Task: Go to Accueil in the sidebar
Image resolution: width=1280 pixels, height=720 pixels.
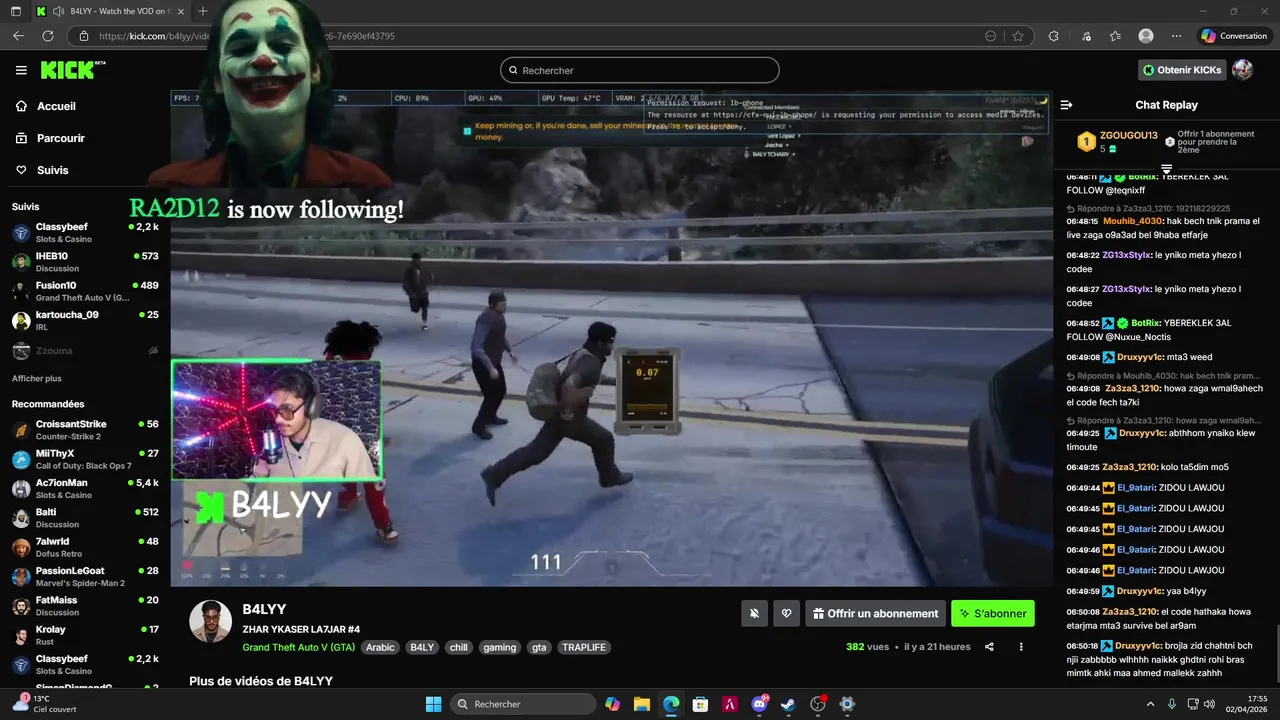Action: point(56,106)
